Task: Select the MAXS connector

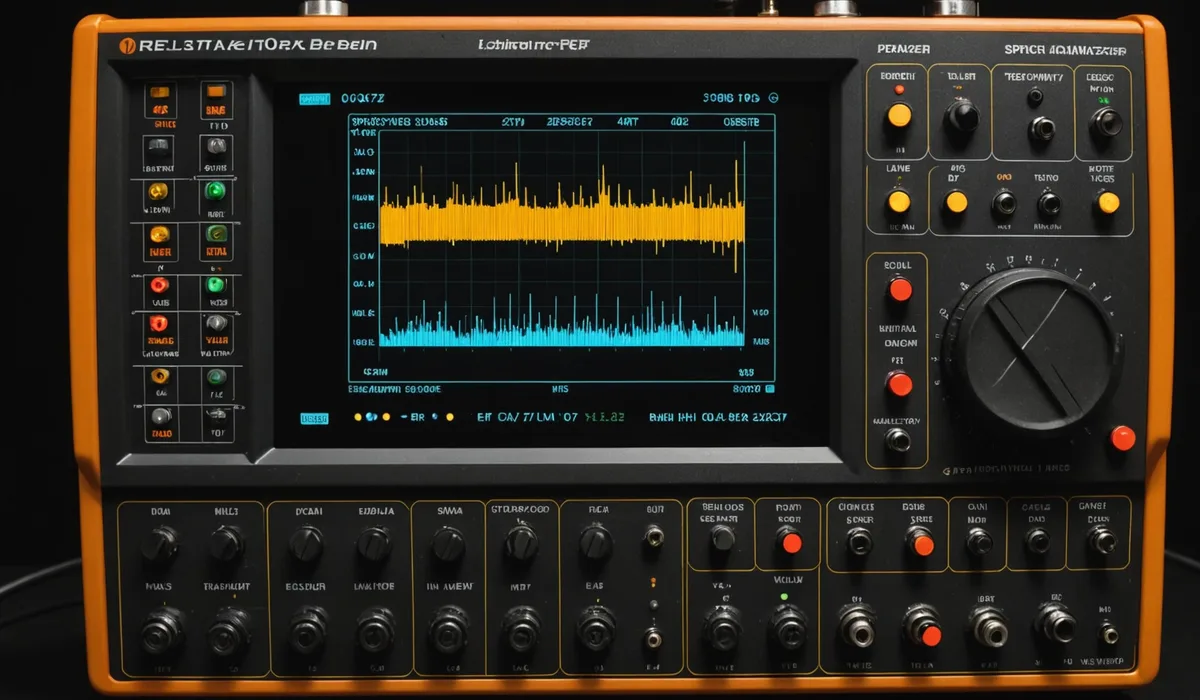Action: coord(161,631)
